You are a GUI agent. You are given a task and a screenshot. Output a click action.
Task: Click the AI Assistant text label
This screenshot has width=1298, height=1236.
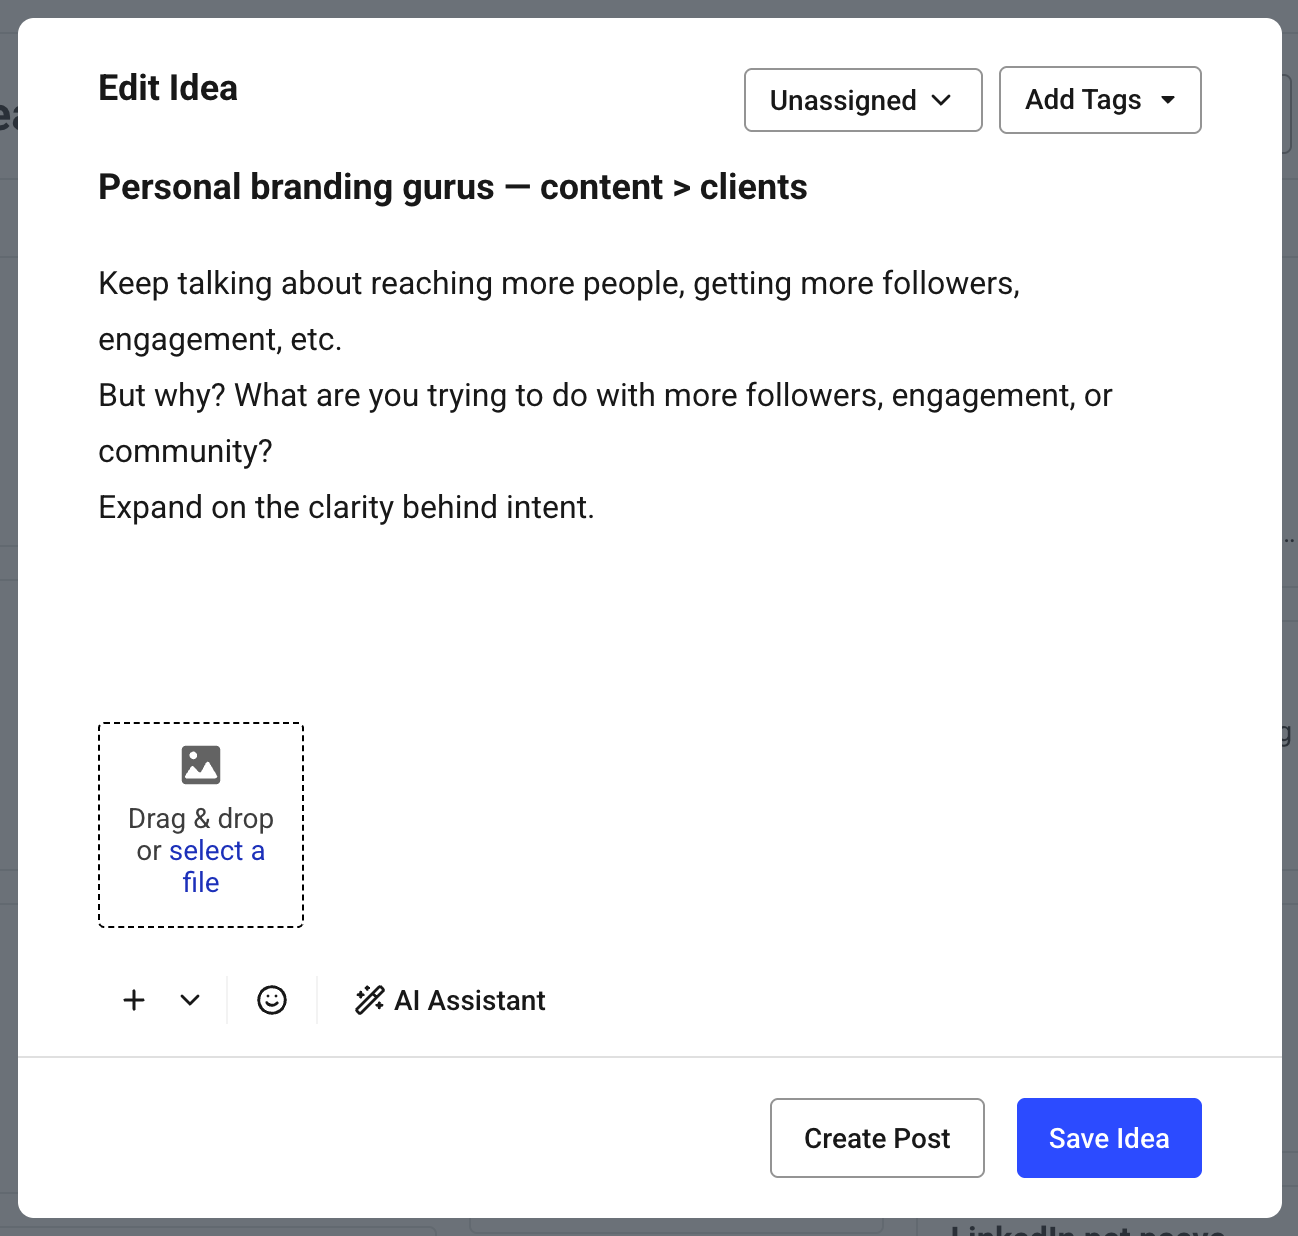coord(470,1000)
